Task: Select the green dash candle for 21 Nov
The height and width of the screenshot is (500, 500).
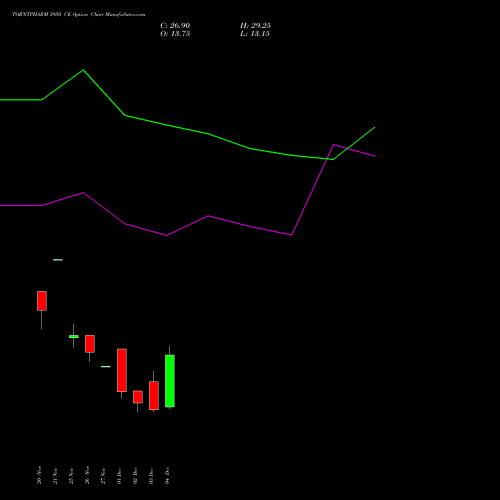Action: (58, 260)
